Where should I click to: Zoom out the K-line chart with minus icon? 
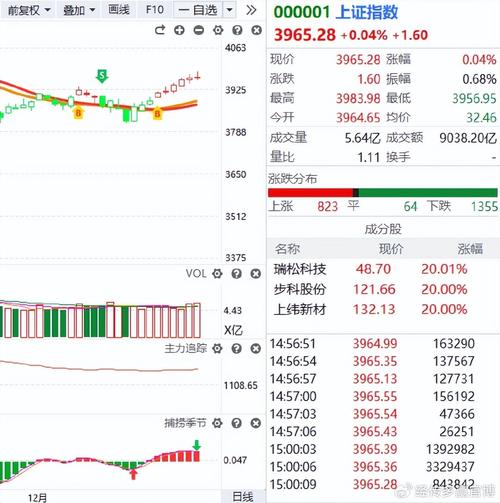pos(199,30)
